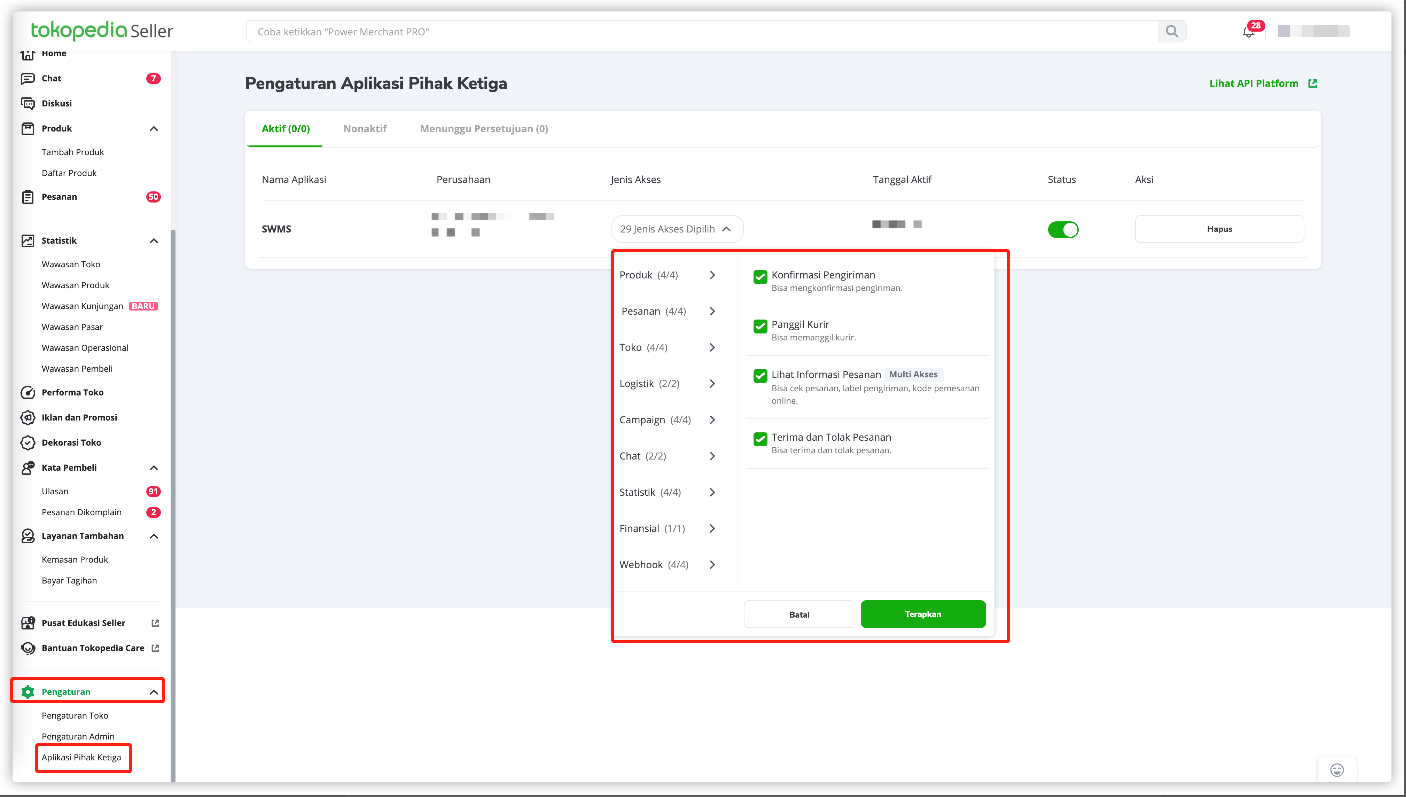Screen dimensions: 1406x797
Task: Open Pengaturan Toko menu item
Action: click(75, 716)
